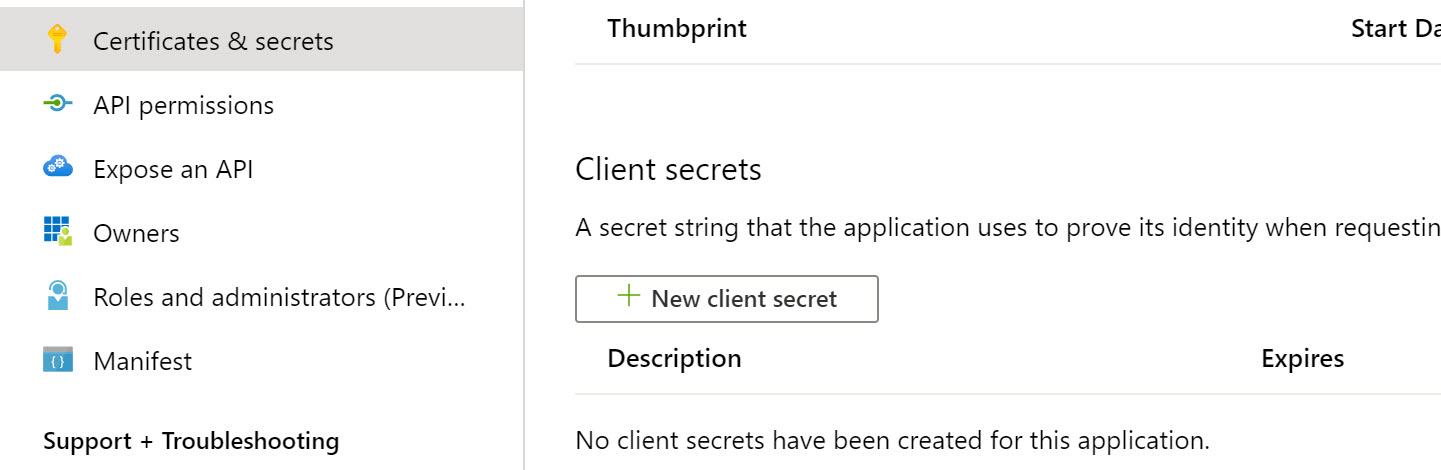Click the Manifest braces icon
Screen dimensions: 1441x470
pos(58,360)
